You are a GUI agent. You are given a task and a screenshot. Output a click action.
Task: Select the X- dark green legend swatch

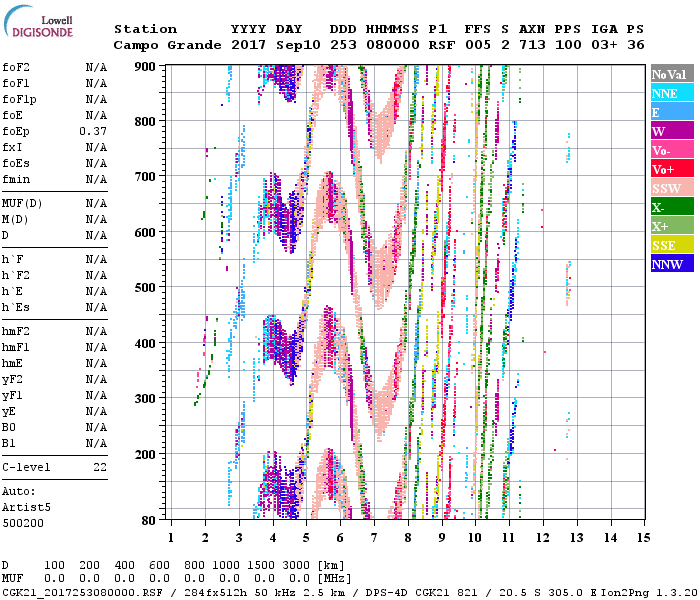click(672, 207)
